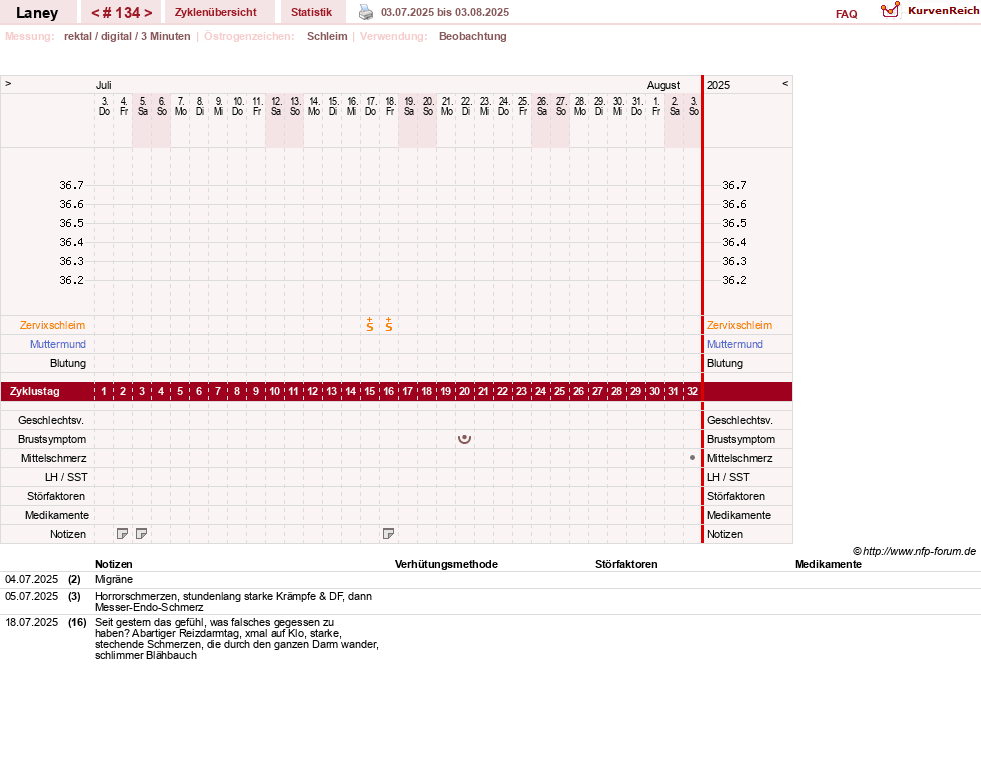
Task: Click the 'Beobachtung' Verwendung value
Action: 472,36
